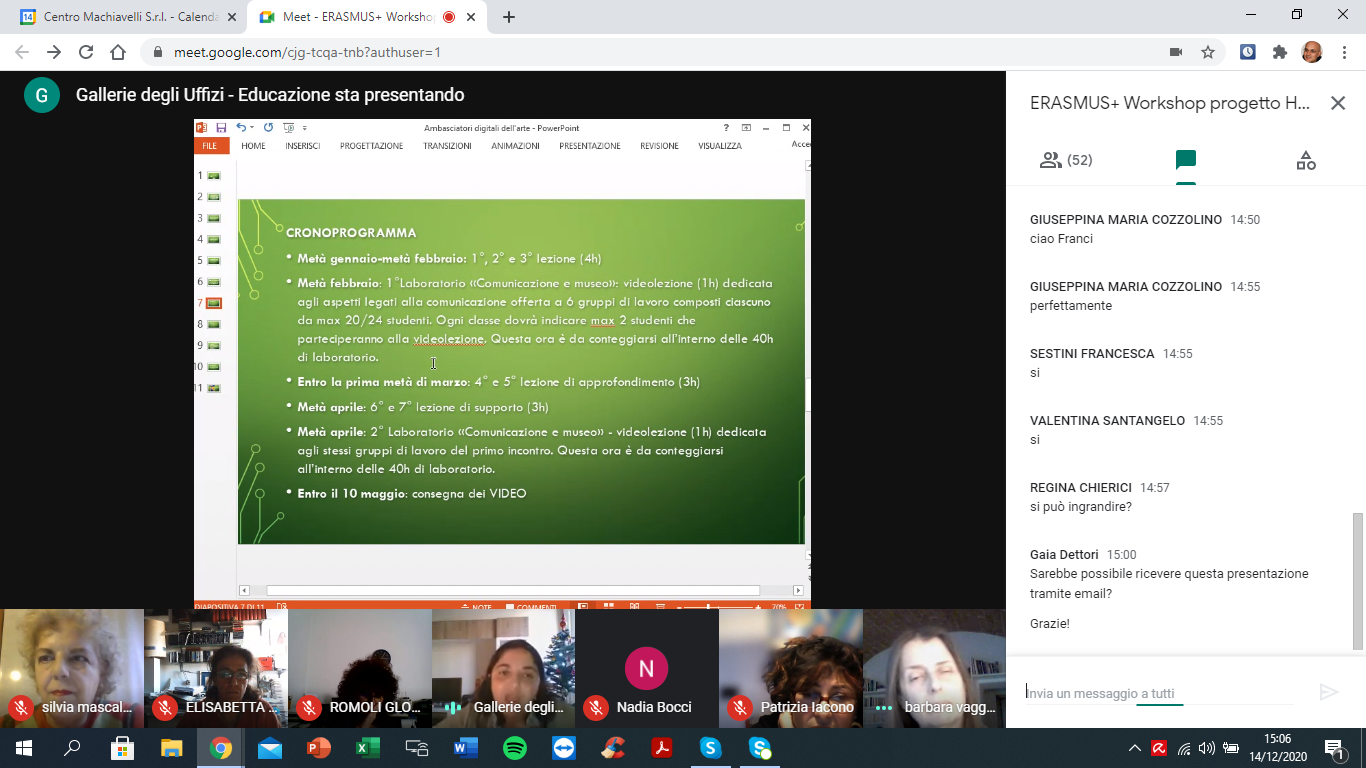Open Chrome's three-dot menu
Viewport: 1366px width, 768px height.
pyautogui.click(x=1343, y=52)
